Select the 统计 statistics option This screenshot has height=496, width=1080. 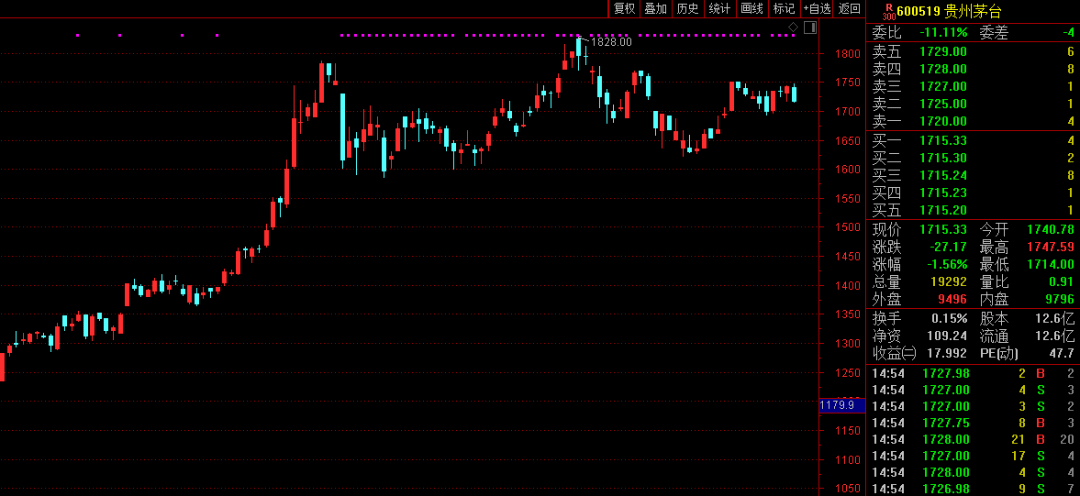719,9
